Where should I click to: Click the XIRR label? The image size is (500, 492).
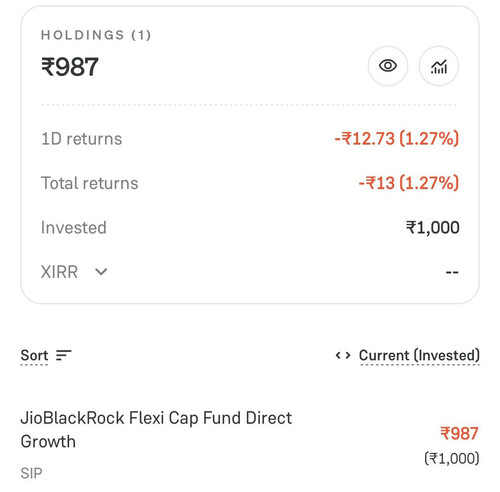pos(59,272)
